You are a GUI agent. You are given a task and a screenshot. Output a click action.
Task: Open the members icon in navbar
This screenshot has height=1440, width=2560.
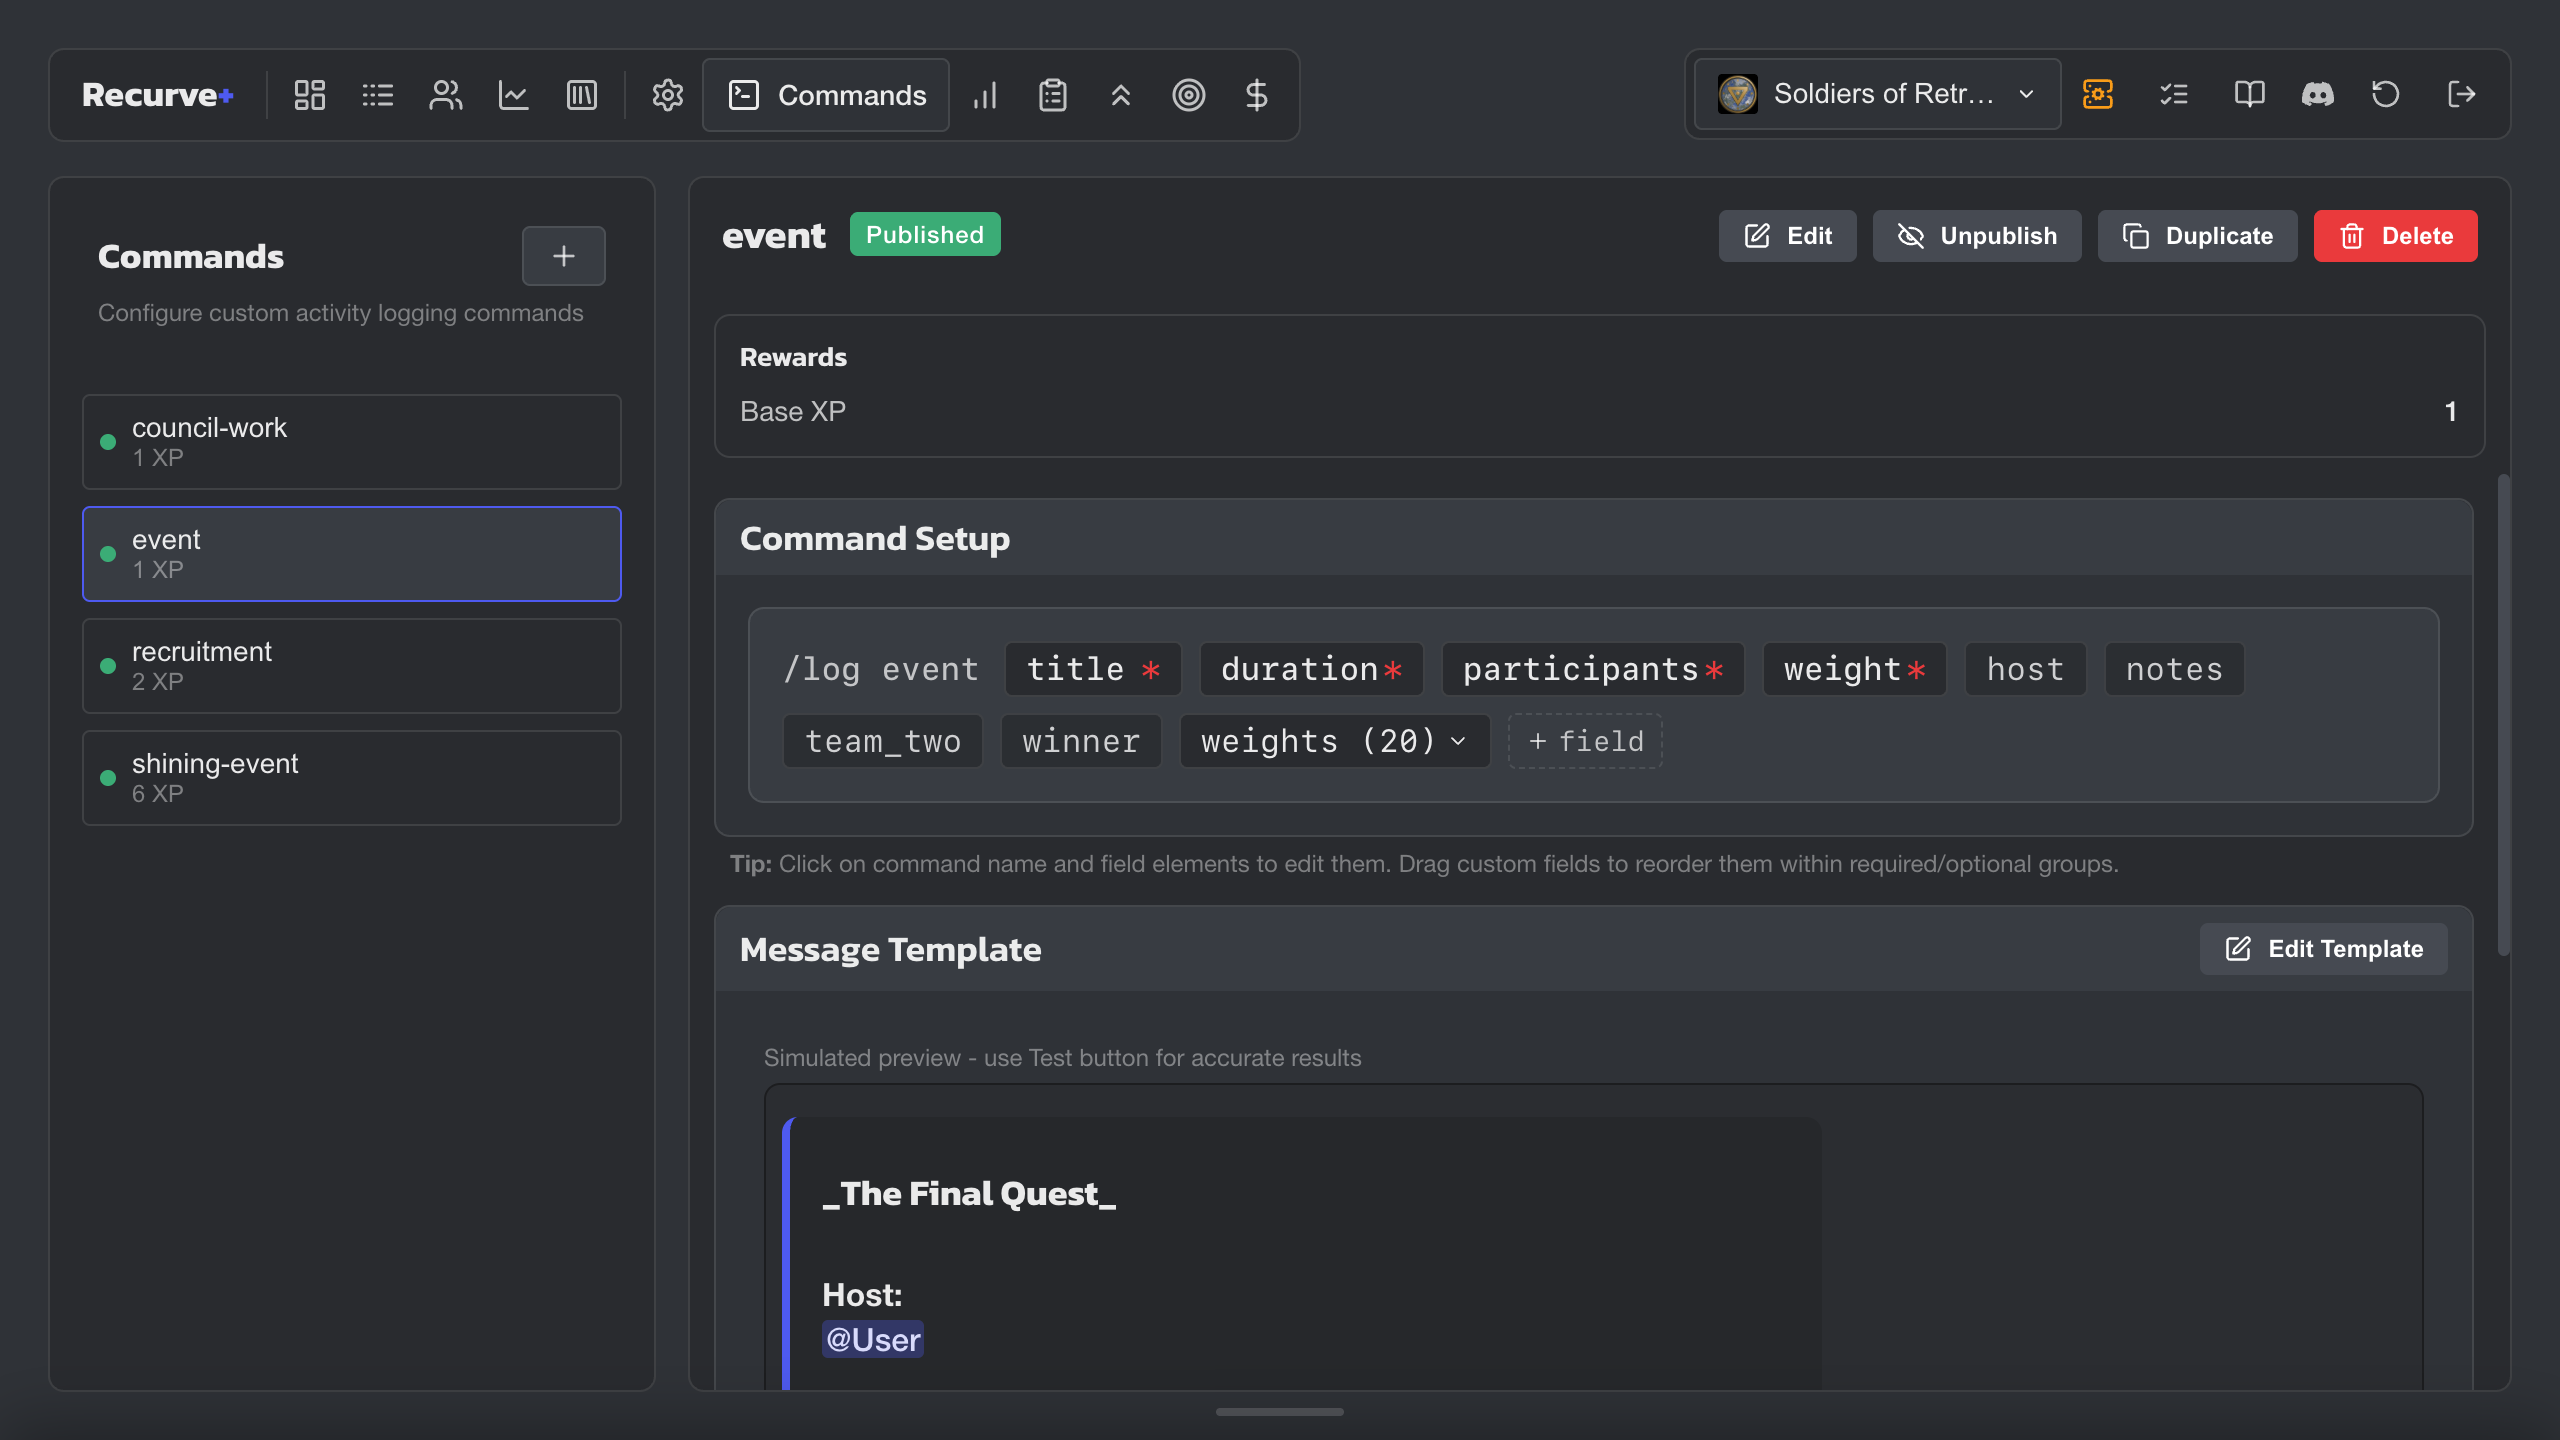[x=445, y=95]
